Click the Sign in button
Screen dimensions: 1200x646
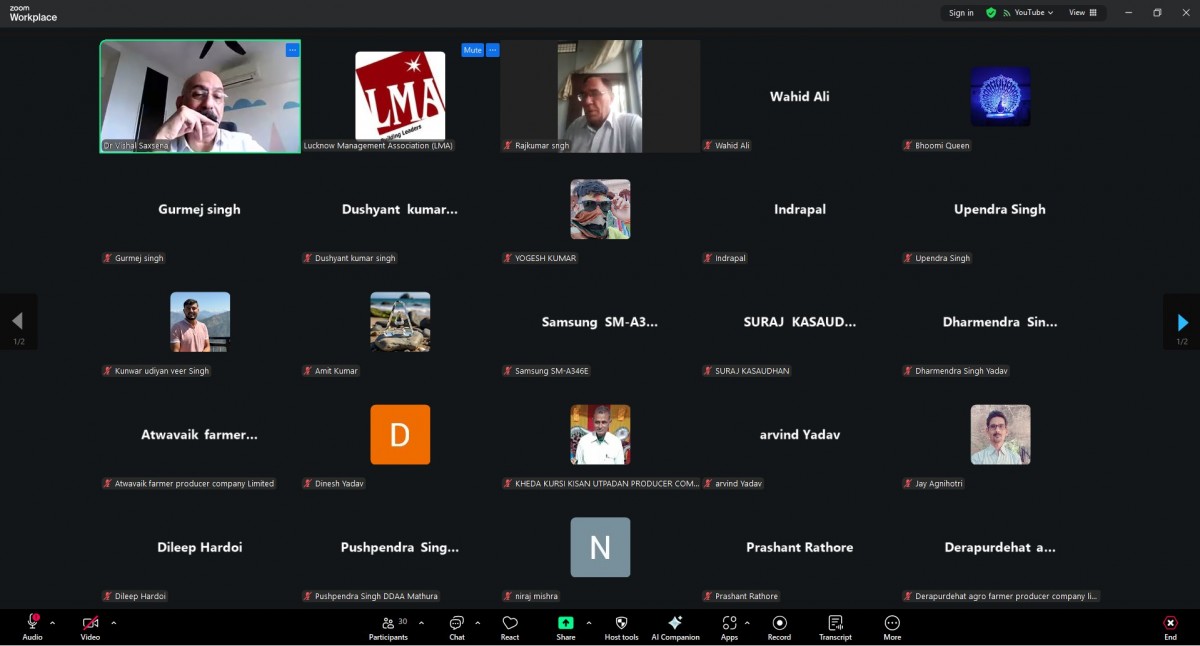(961, 13)
